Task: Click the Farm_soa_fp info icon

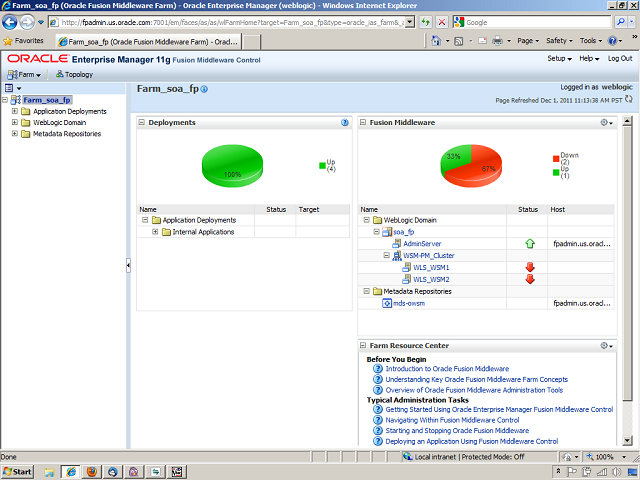Action: [x=204, y=90]
